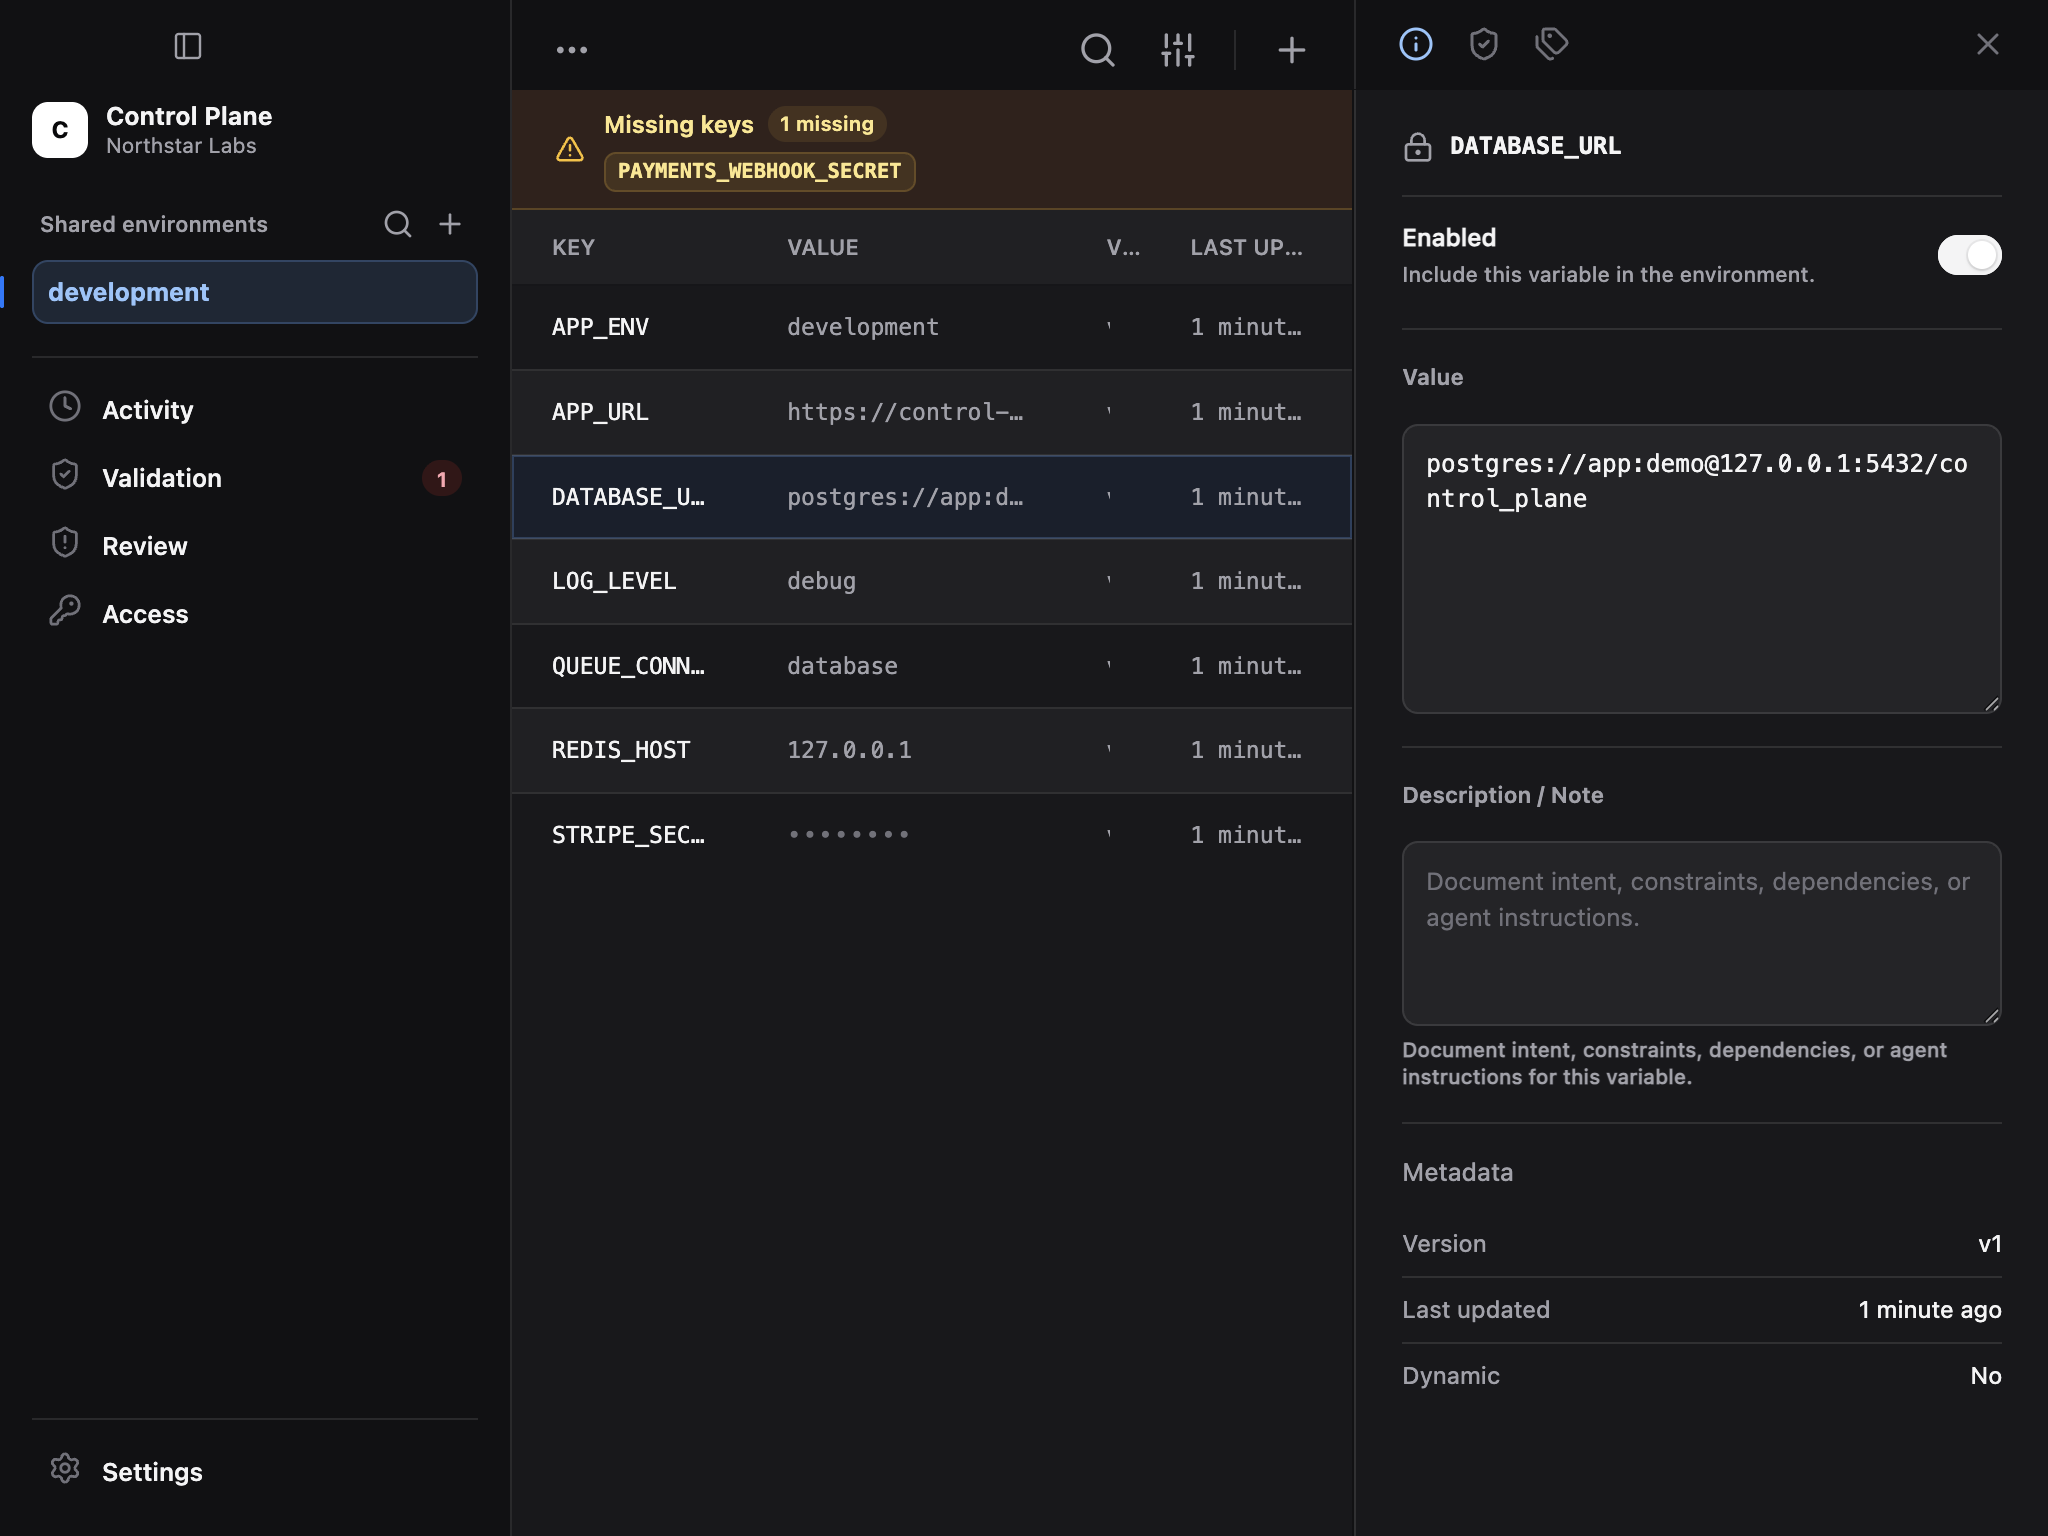2048x1536 pixels.
Task: Switch to the info details tab
Action: click(x=1416, y=44)
